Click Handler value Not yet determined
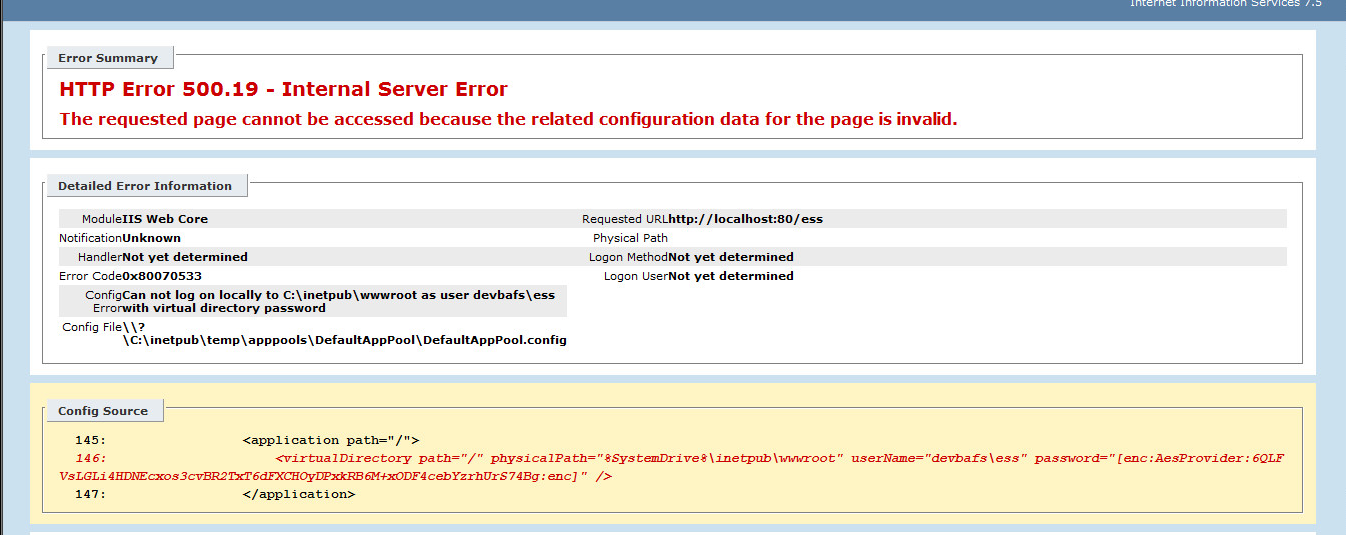Screen dimensions: 1346x535 coord(185,257)
